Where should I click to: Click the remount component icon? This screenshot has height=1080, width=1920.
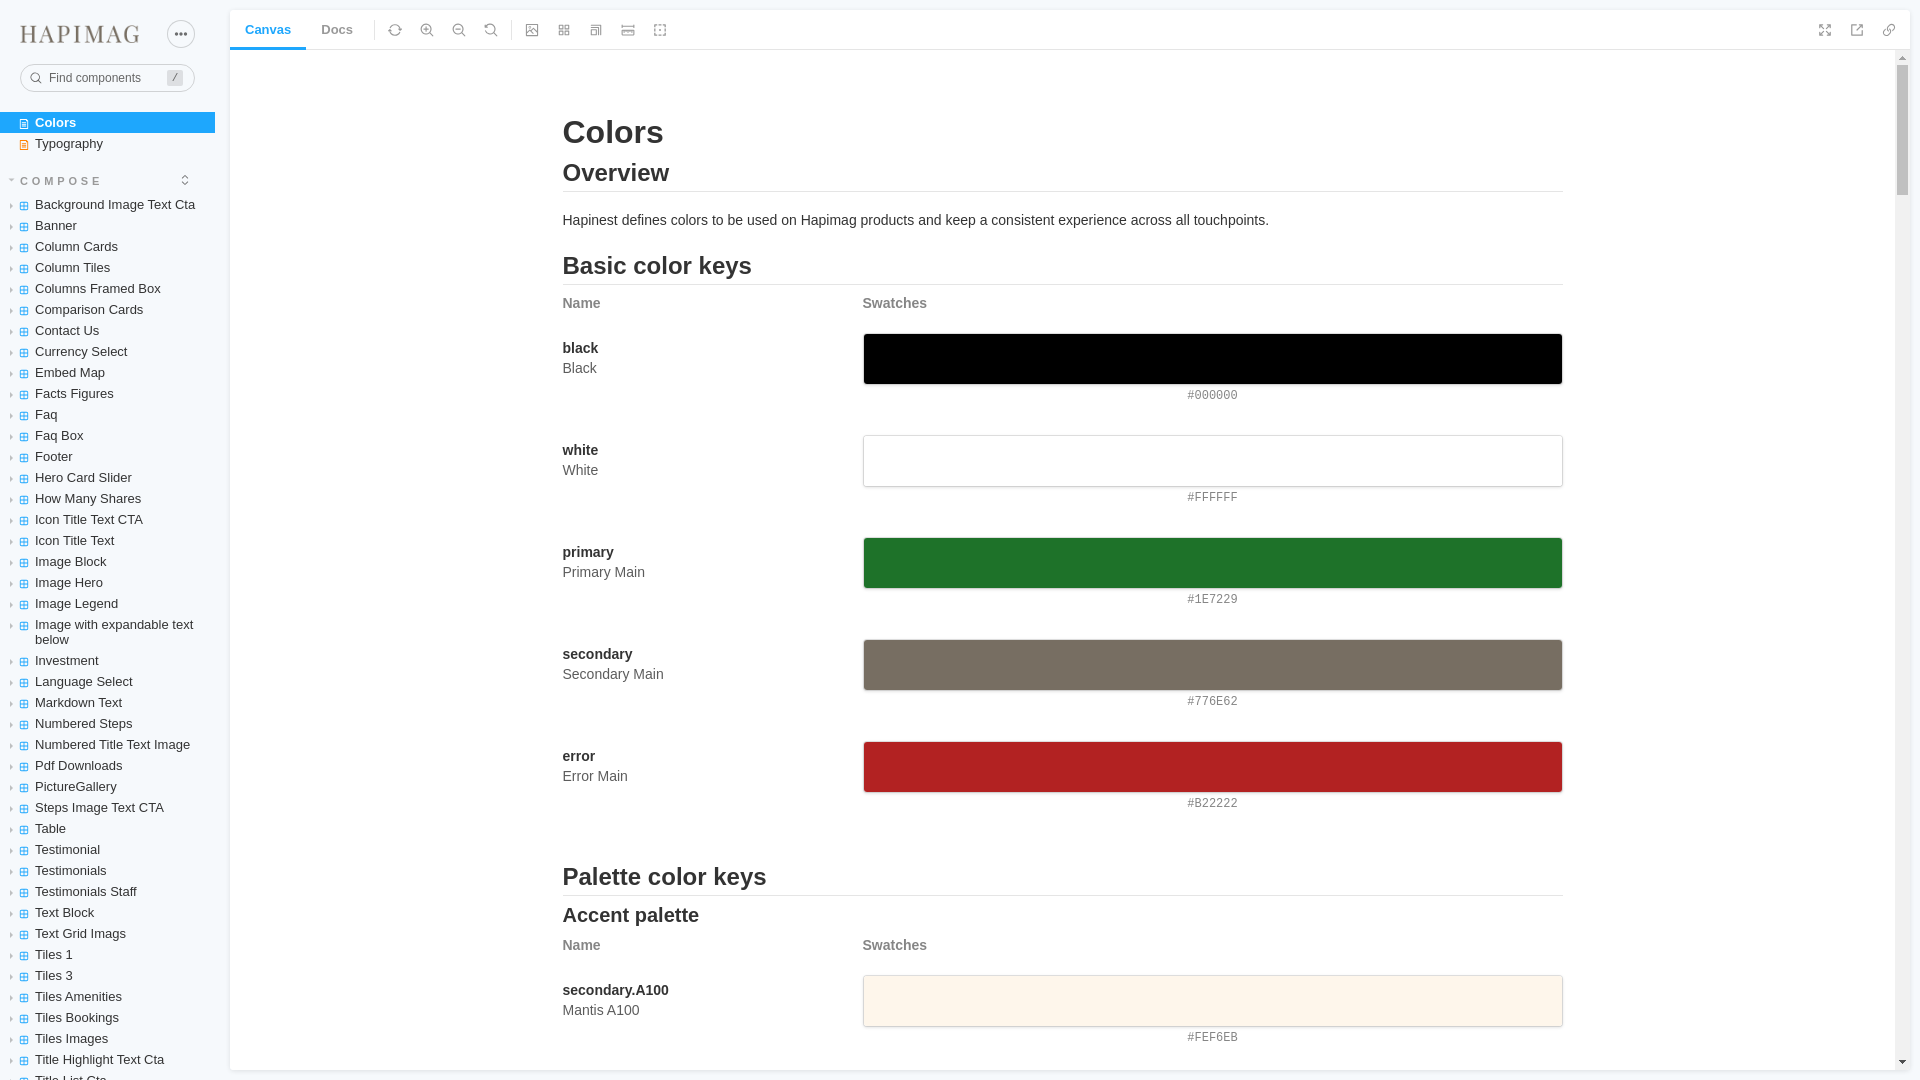[x=395, y=30]
